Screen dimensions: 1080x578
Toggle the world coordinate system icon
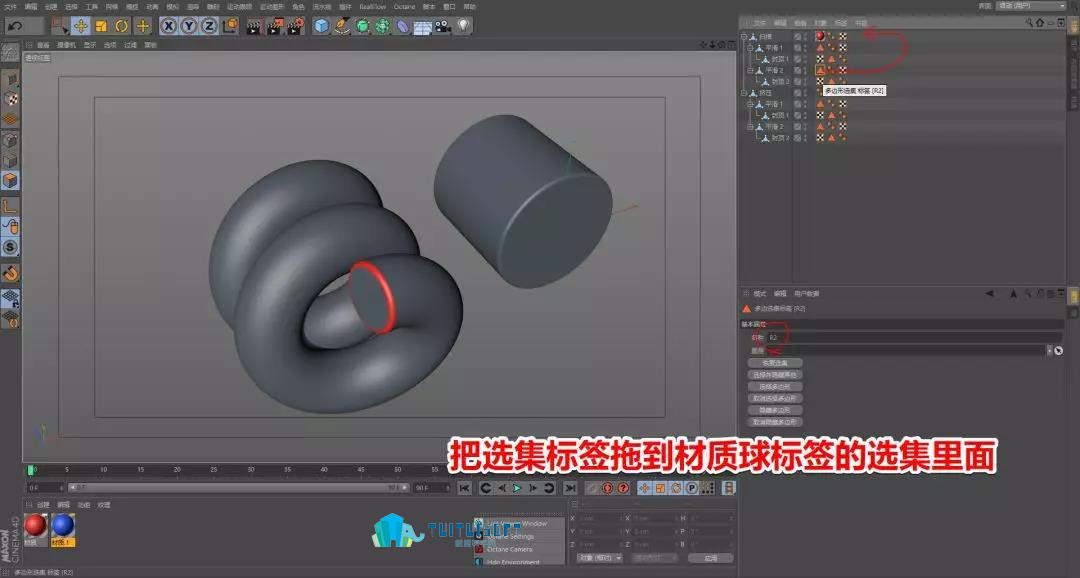[x=230, y=26]
